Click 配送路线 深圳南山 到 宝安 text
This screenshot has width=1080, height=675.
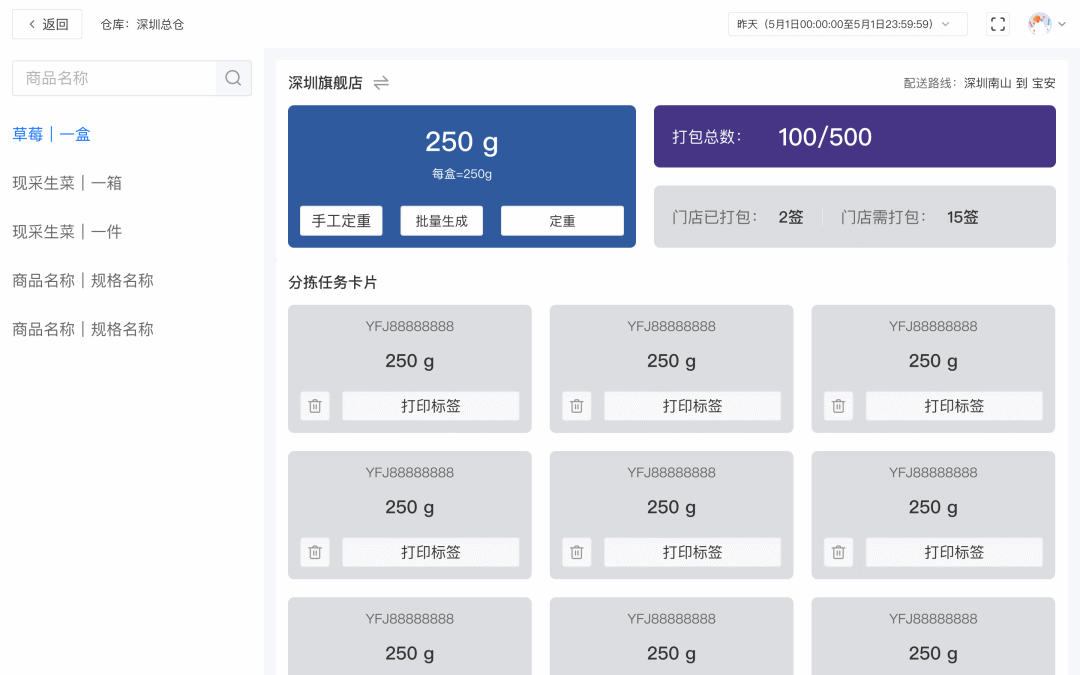tap(979, 83)
